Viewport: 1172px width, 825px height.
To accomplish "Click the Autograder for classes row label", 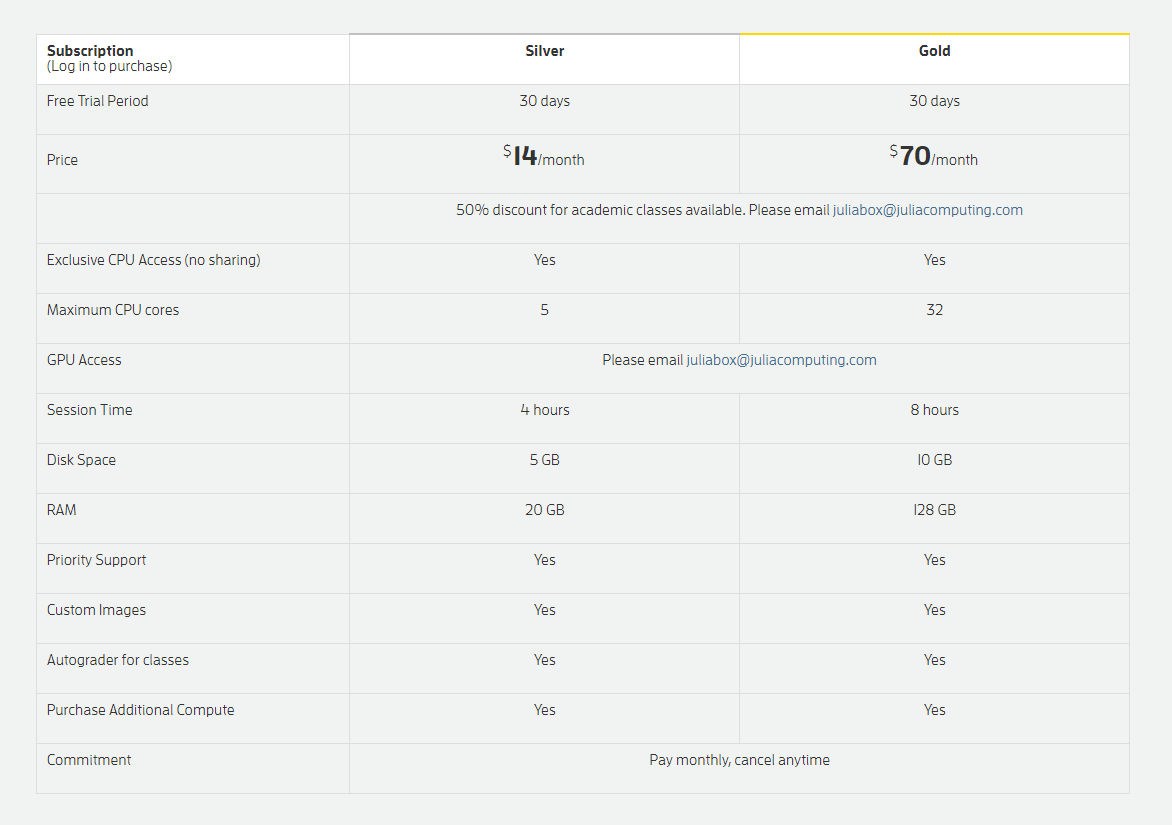I will click(x=118, y=661).
